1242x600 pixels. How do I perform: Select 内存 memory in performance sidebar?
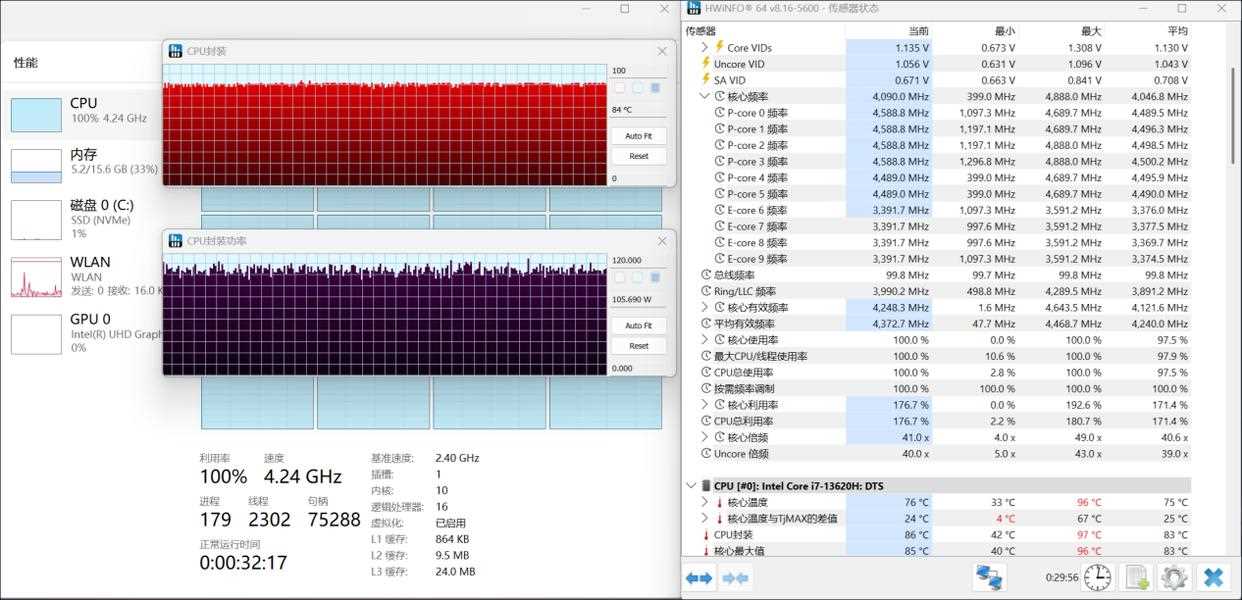(36, 165)
